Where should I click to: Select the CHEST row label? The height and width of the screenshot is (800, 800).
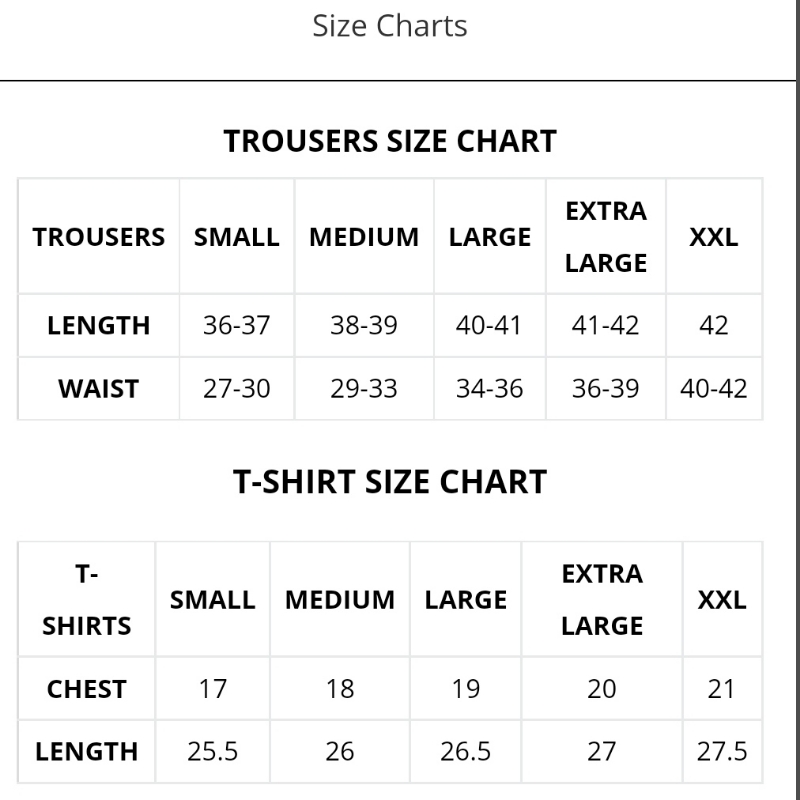87,689
